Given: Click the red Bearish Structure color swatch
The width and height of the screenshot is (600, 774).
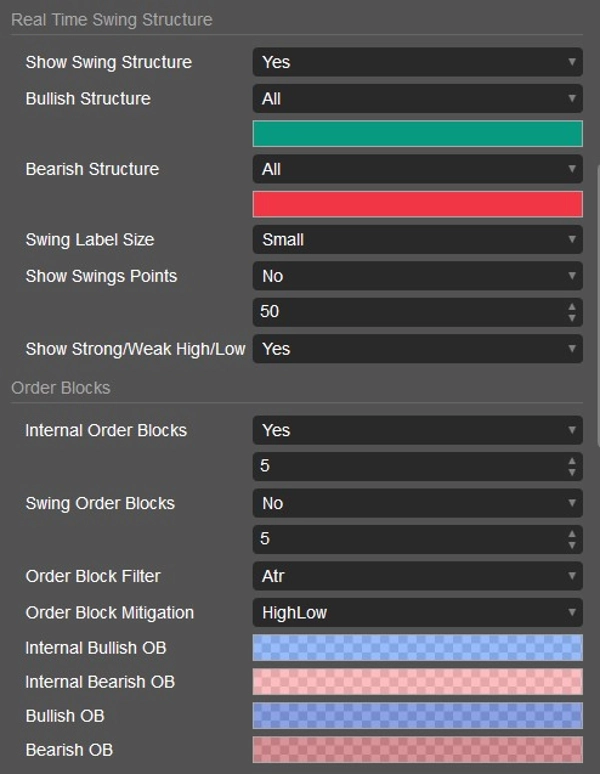Looking at the screenshot, I should point(417,204).
